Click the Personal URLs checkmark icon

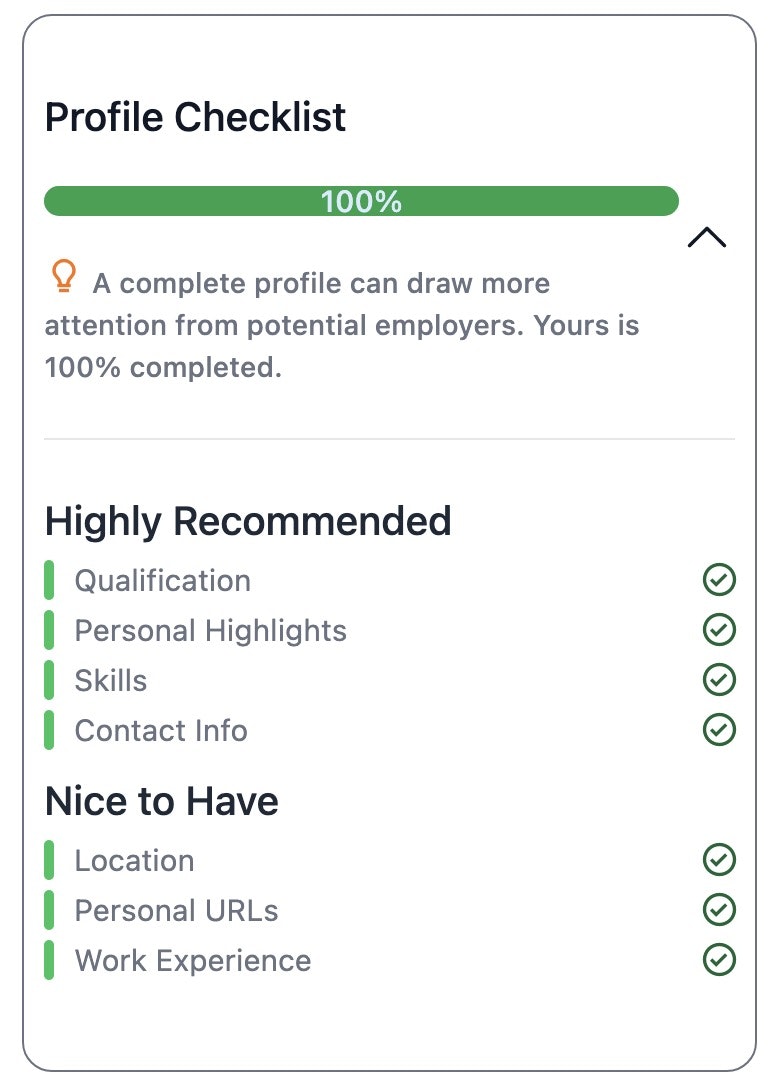719,910
